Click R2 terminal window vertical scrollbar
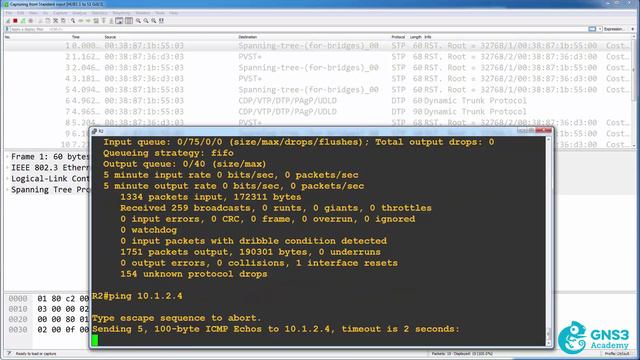The width and height of the screenshot is (640, 360). coord(549,241)
